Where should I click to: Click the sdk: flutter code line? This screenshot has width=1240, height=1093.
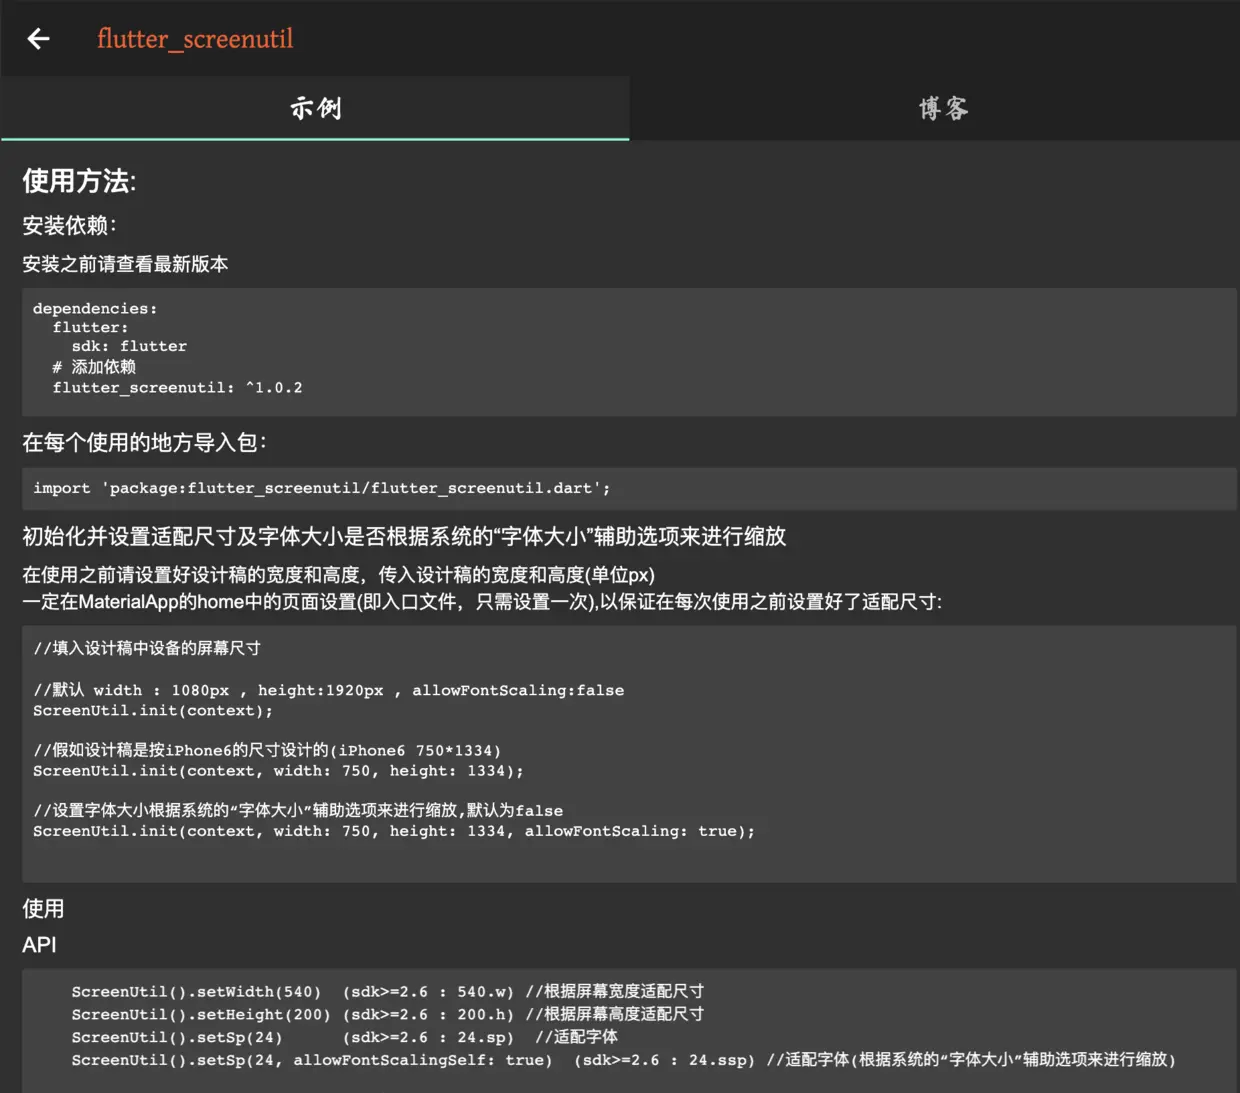(129, 346)
